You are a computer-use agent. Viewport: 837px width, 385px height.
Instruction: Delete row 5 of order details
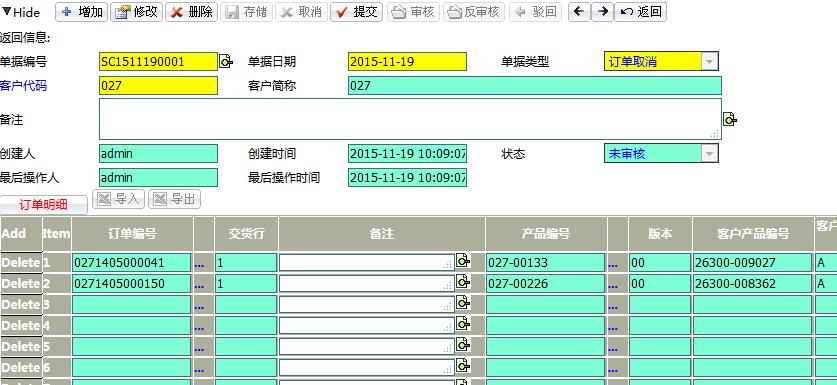coord(21,347)
